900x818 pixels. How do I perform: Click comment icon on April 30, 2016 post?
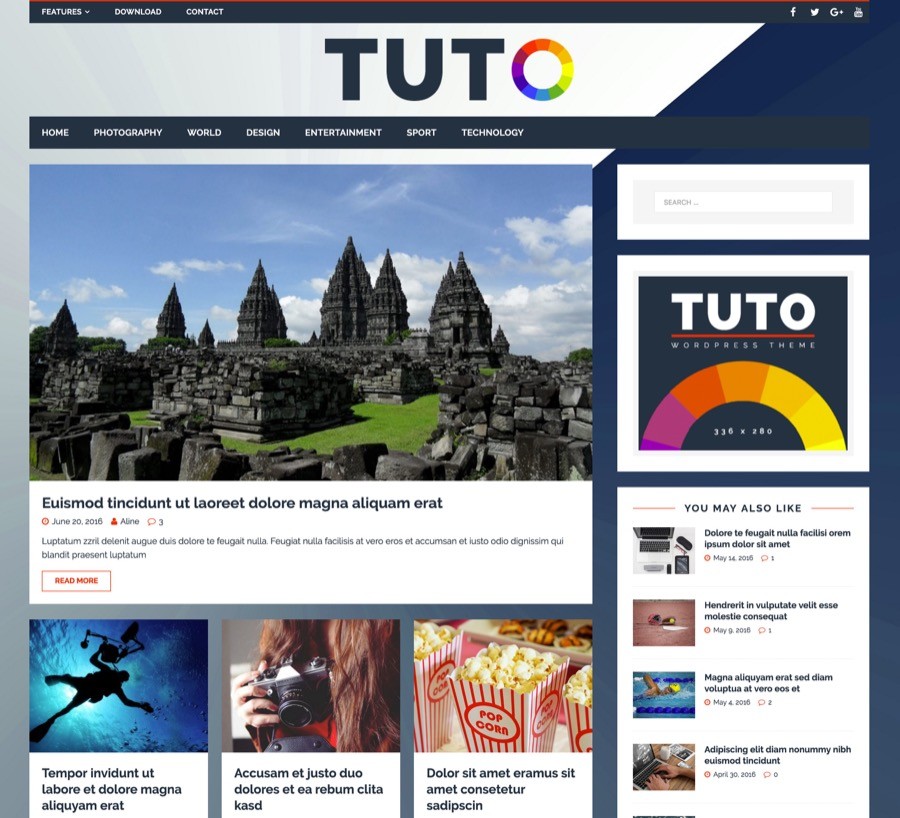coord(767,775)
